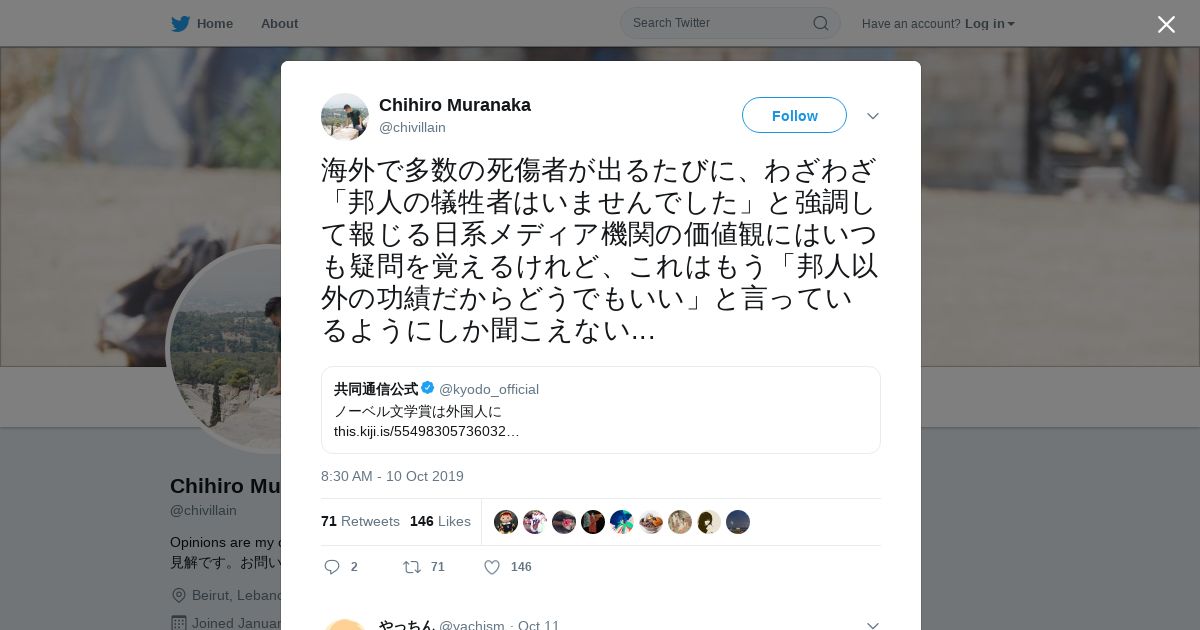Click the verified badge next to 共同通信公式
1200x630 pixels.
click(428, 388)
